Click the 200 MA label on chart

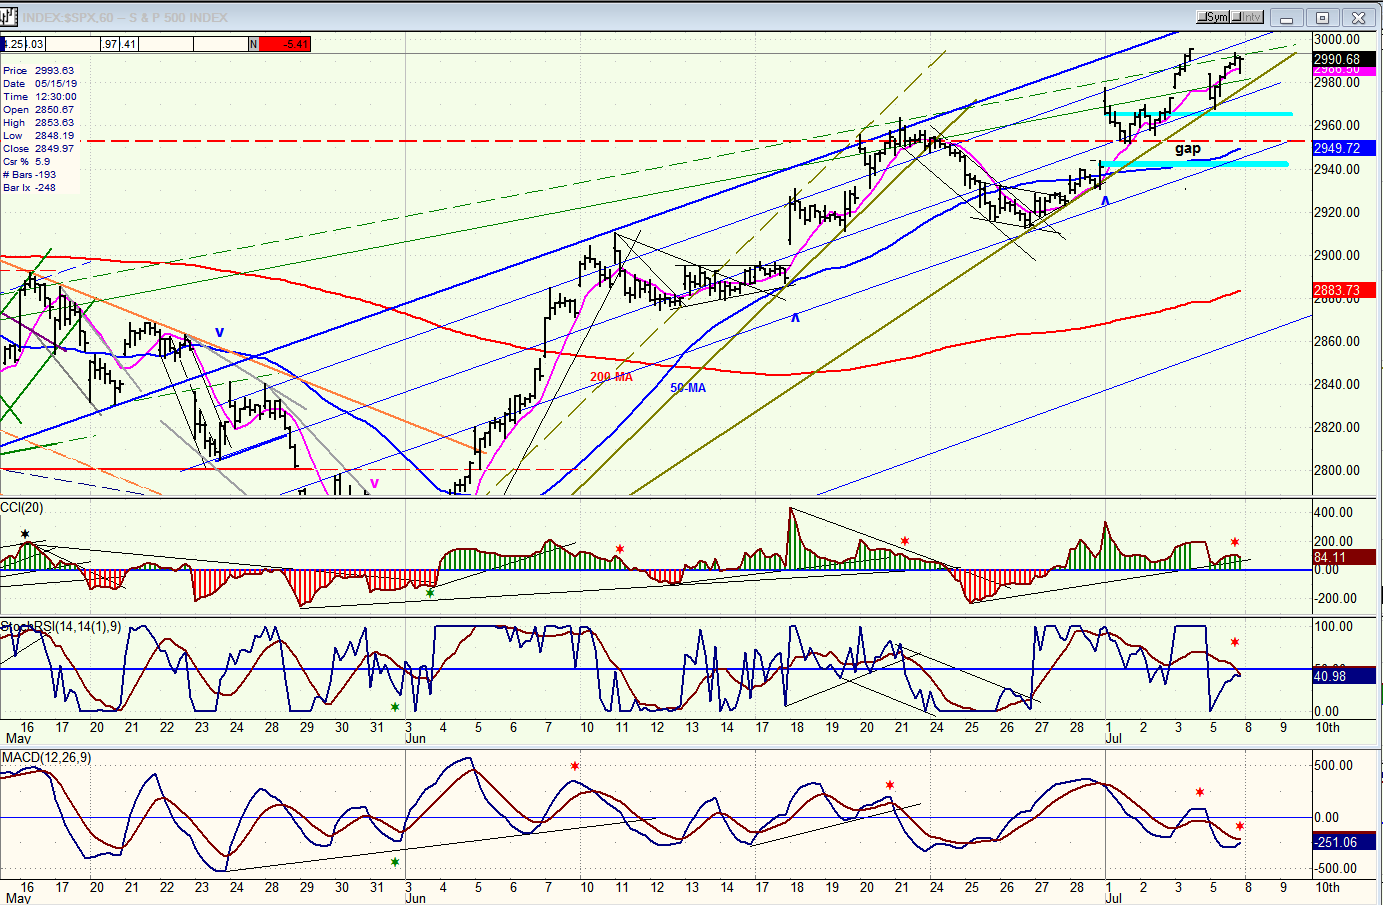(611, 377)
